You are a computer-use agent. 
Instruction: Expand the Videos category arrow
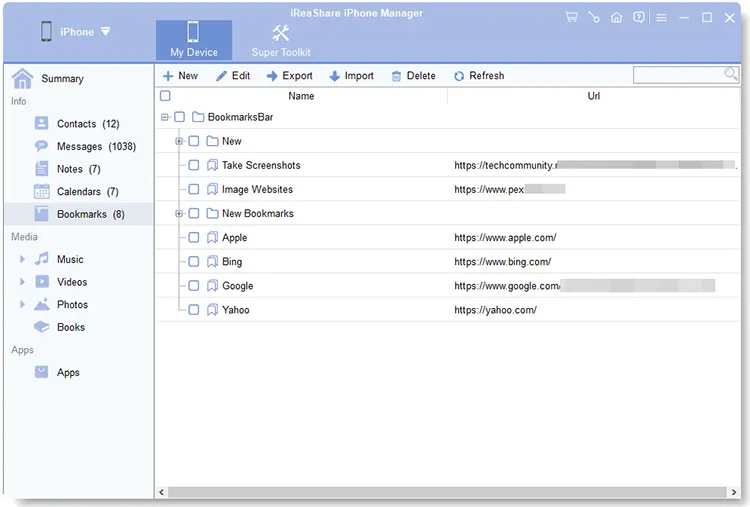[22, 282]
